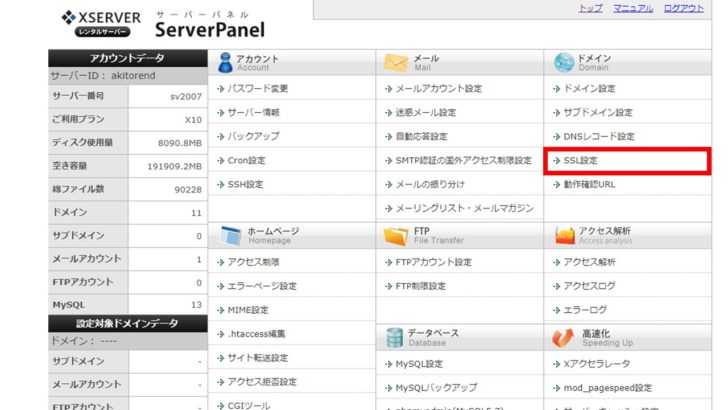This screenshot has width=728, height=410.
Task: Open メールアカウント設定
Action: 439,88
